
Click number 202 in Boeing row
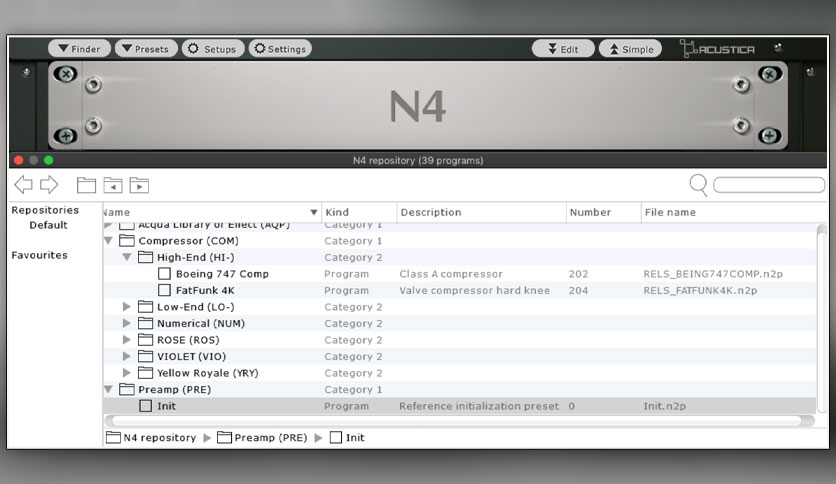(578, 273)
